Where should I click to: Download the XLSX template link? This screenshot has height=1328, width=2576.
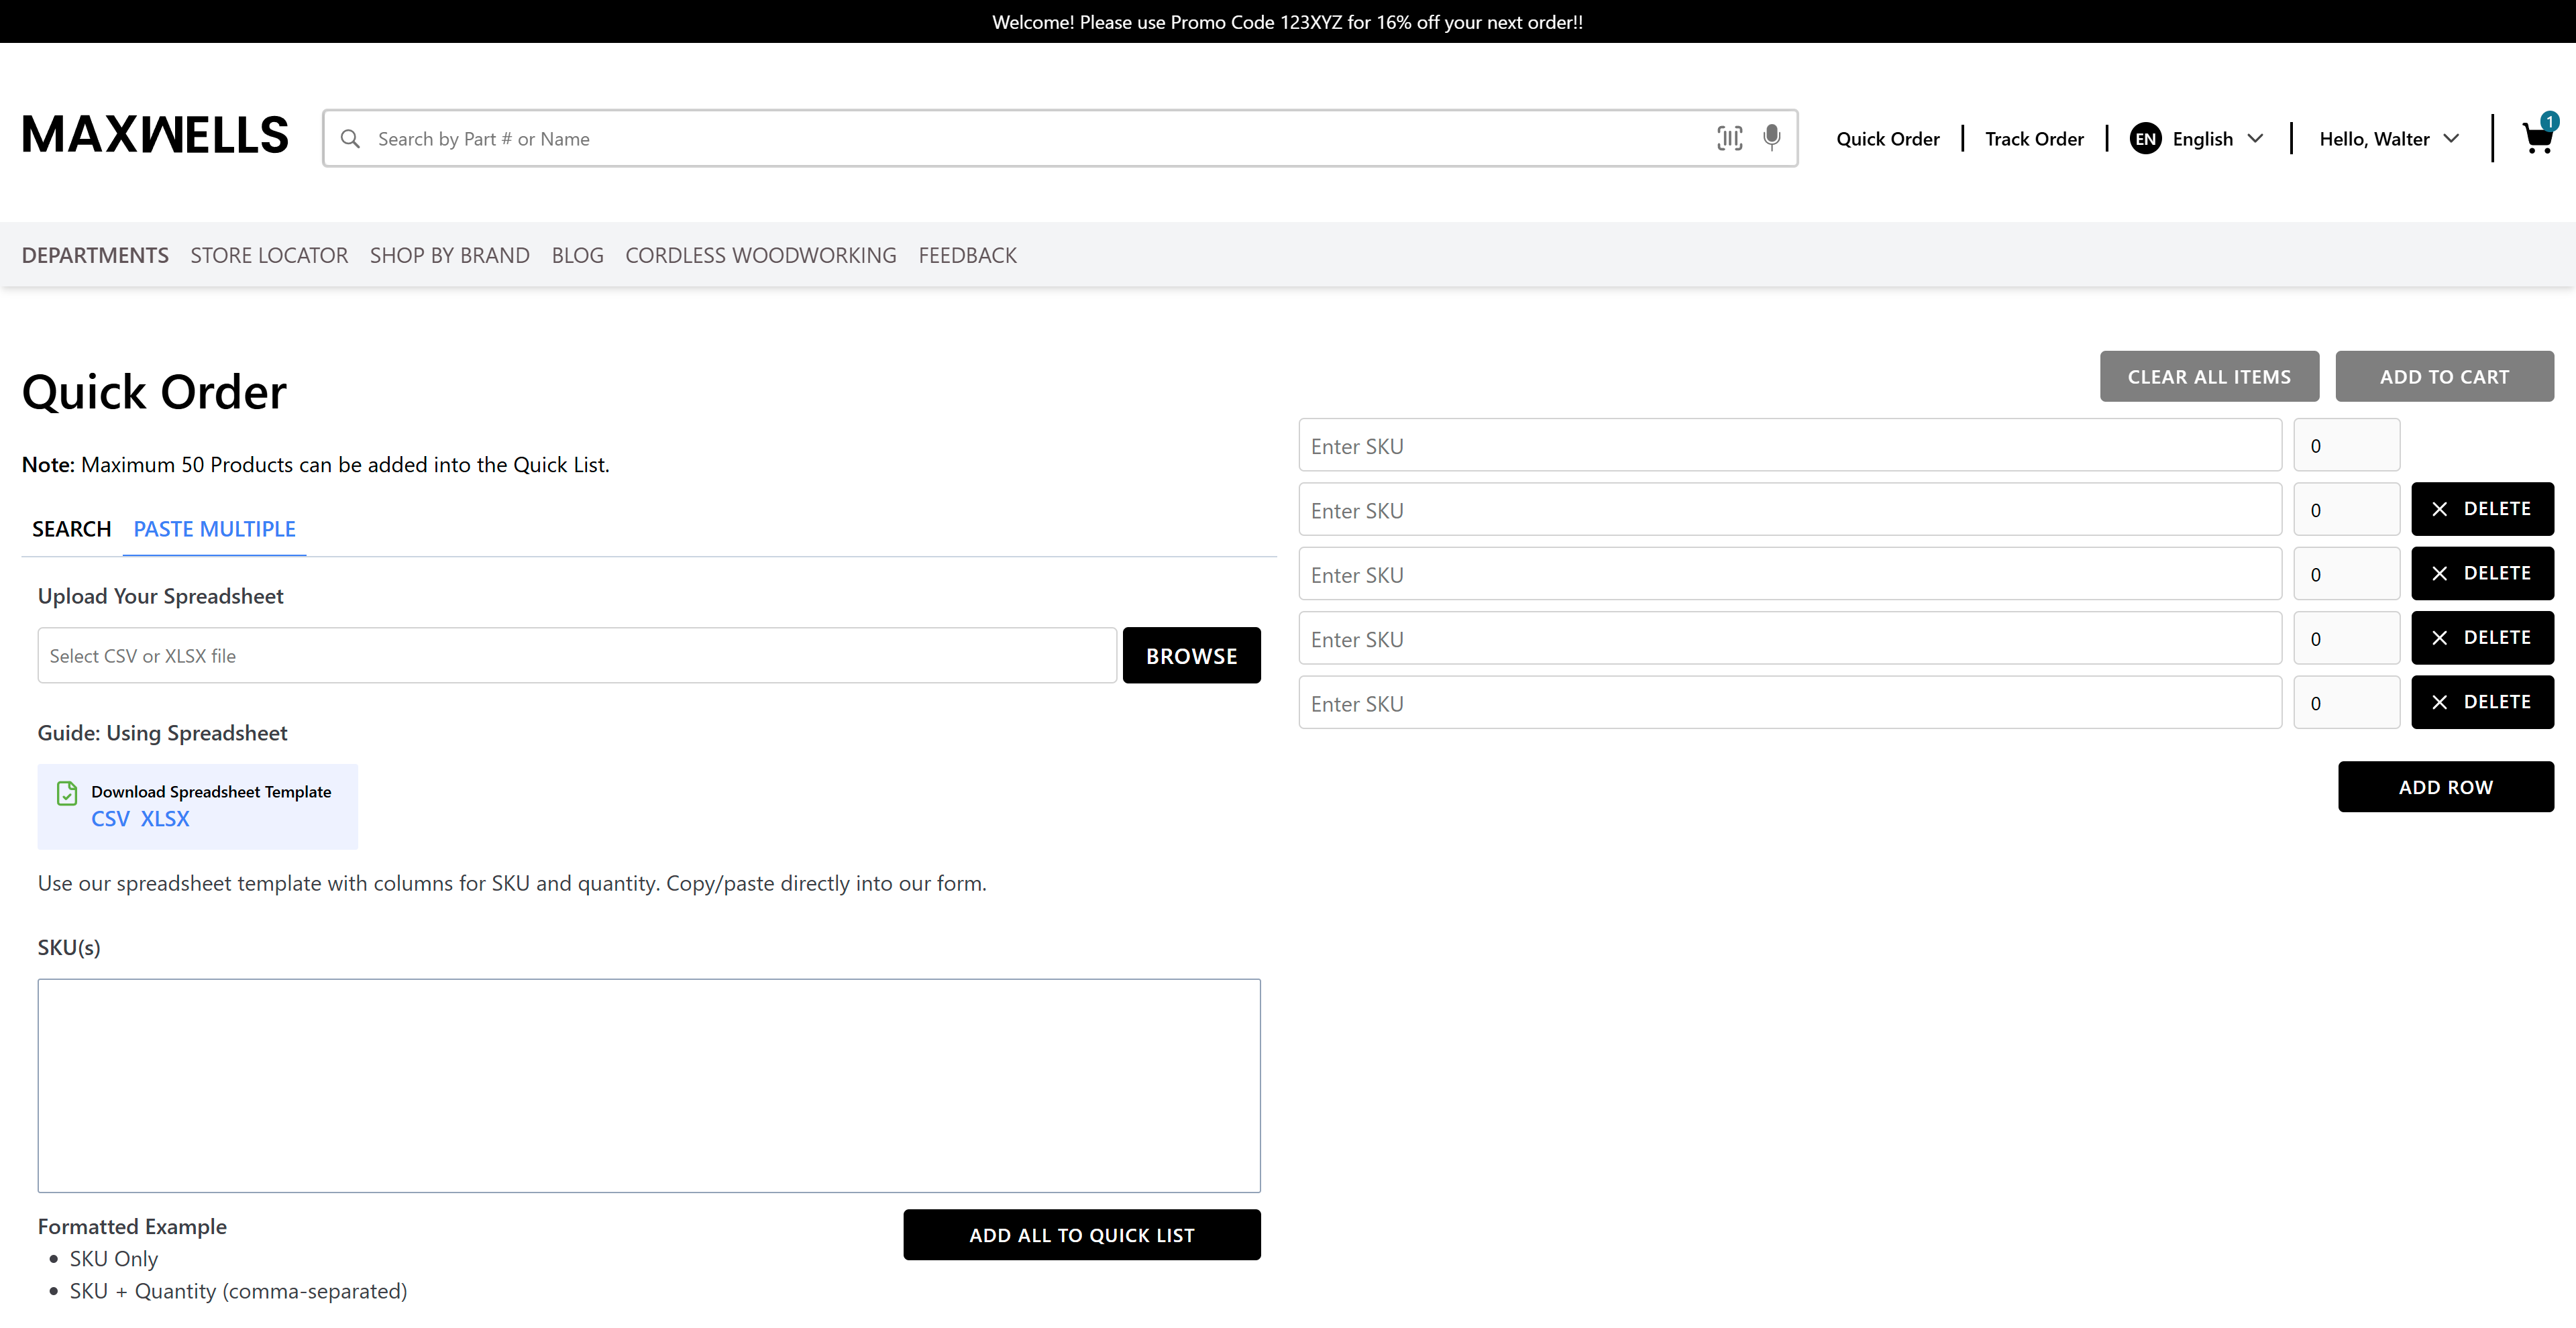[x=165, y=819]
